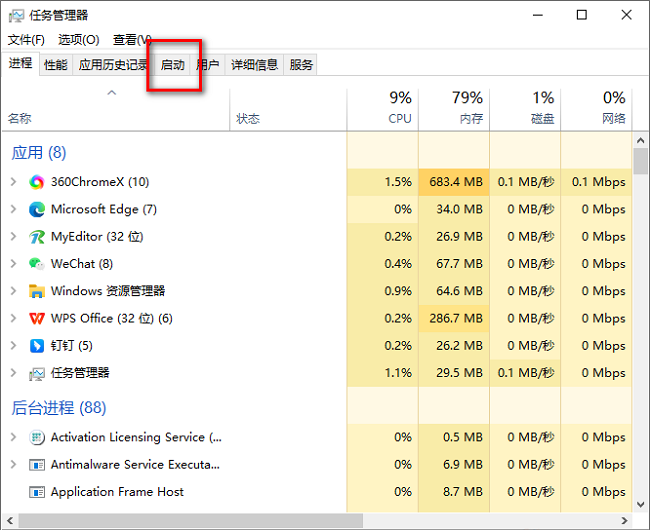Click the MyEditor app icon
This screenshot has height=530, width=650.
click(x=36, y=237)
